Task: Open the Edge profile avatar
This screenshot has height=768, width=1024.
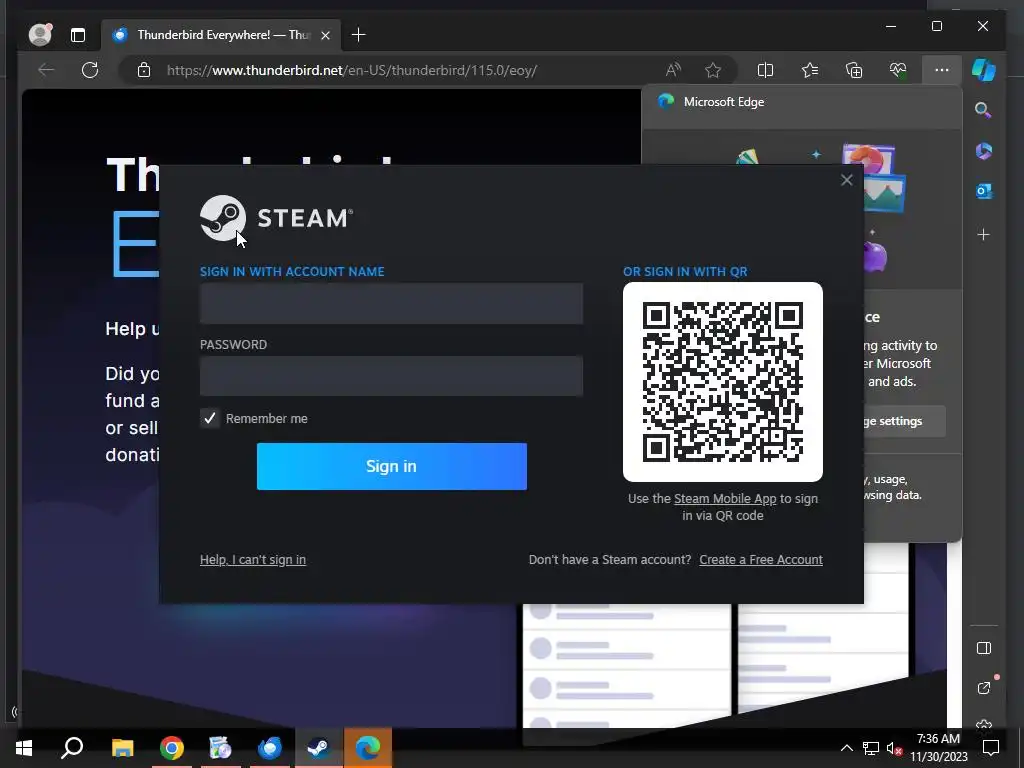Action: point(40,35)
